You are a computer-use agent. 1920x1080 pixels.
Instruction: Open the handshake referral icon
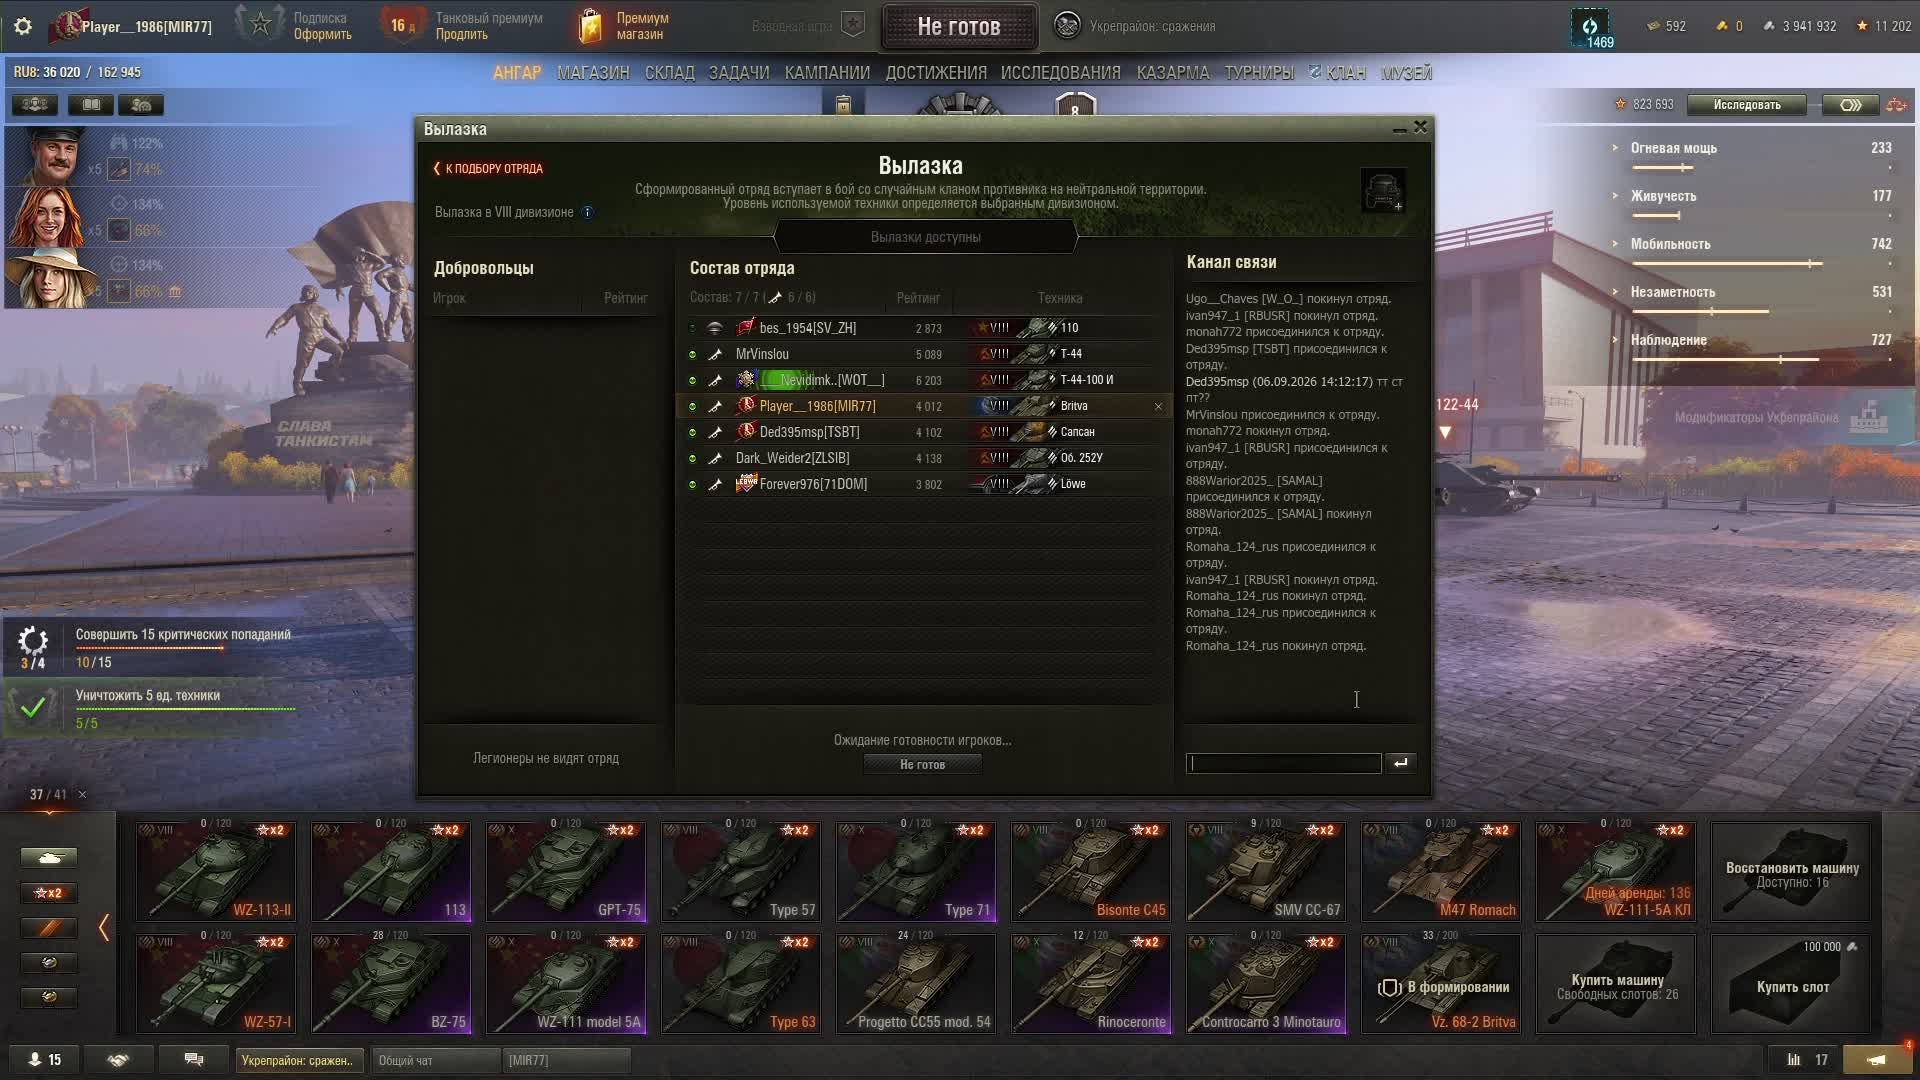118,1060
